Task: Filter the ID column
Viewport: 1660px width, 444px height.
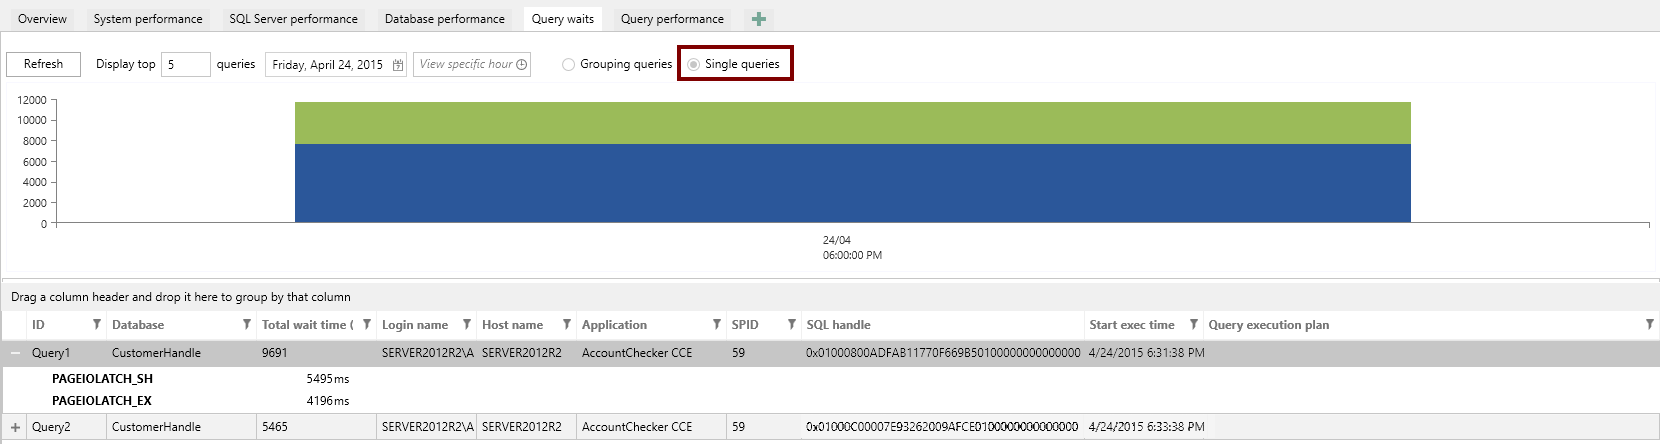Action: click(96, 325)
